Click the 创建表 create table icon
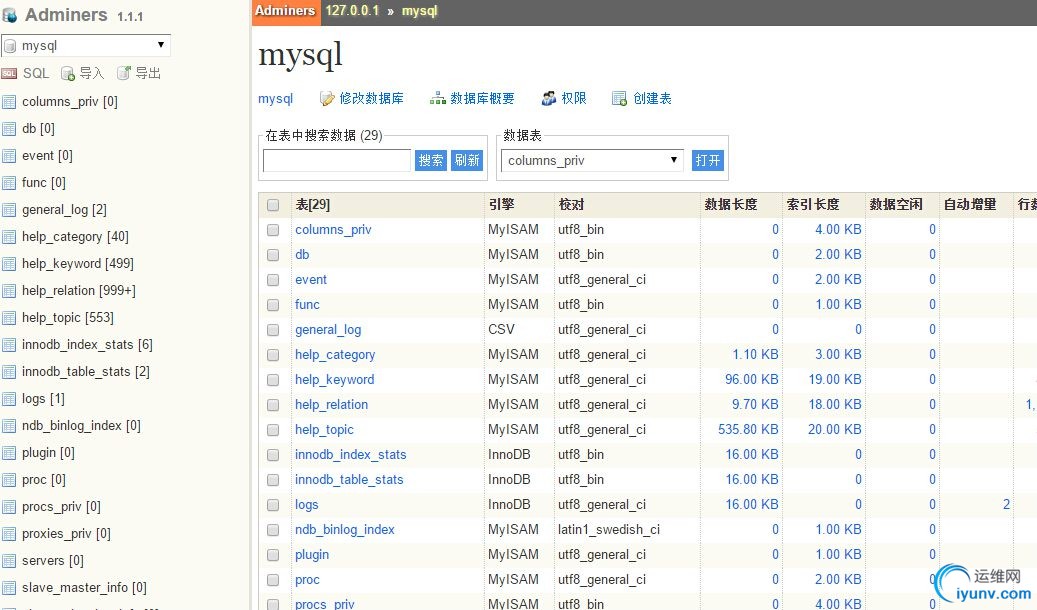1037x610 pixels. click(620, 99)
